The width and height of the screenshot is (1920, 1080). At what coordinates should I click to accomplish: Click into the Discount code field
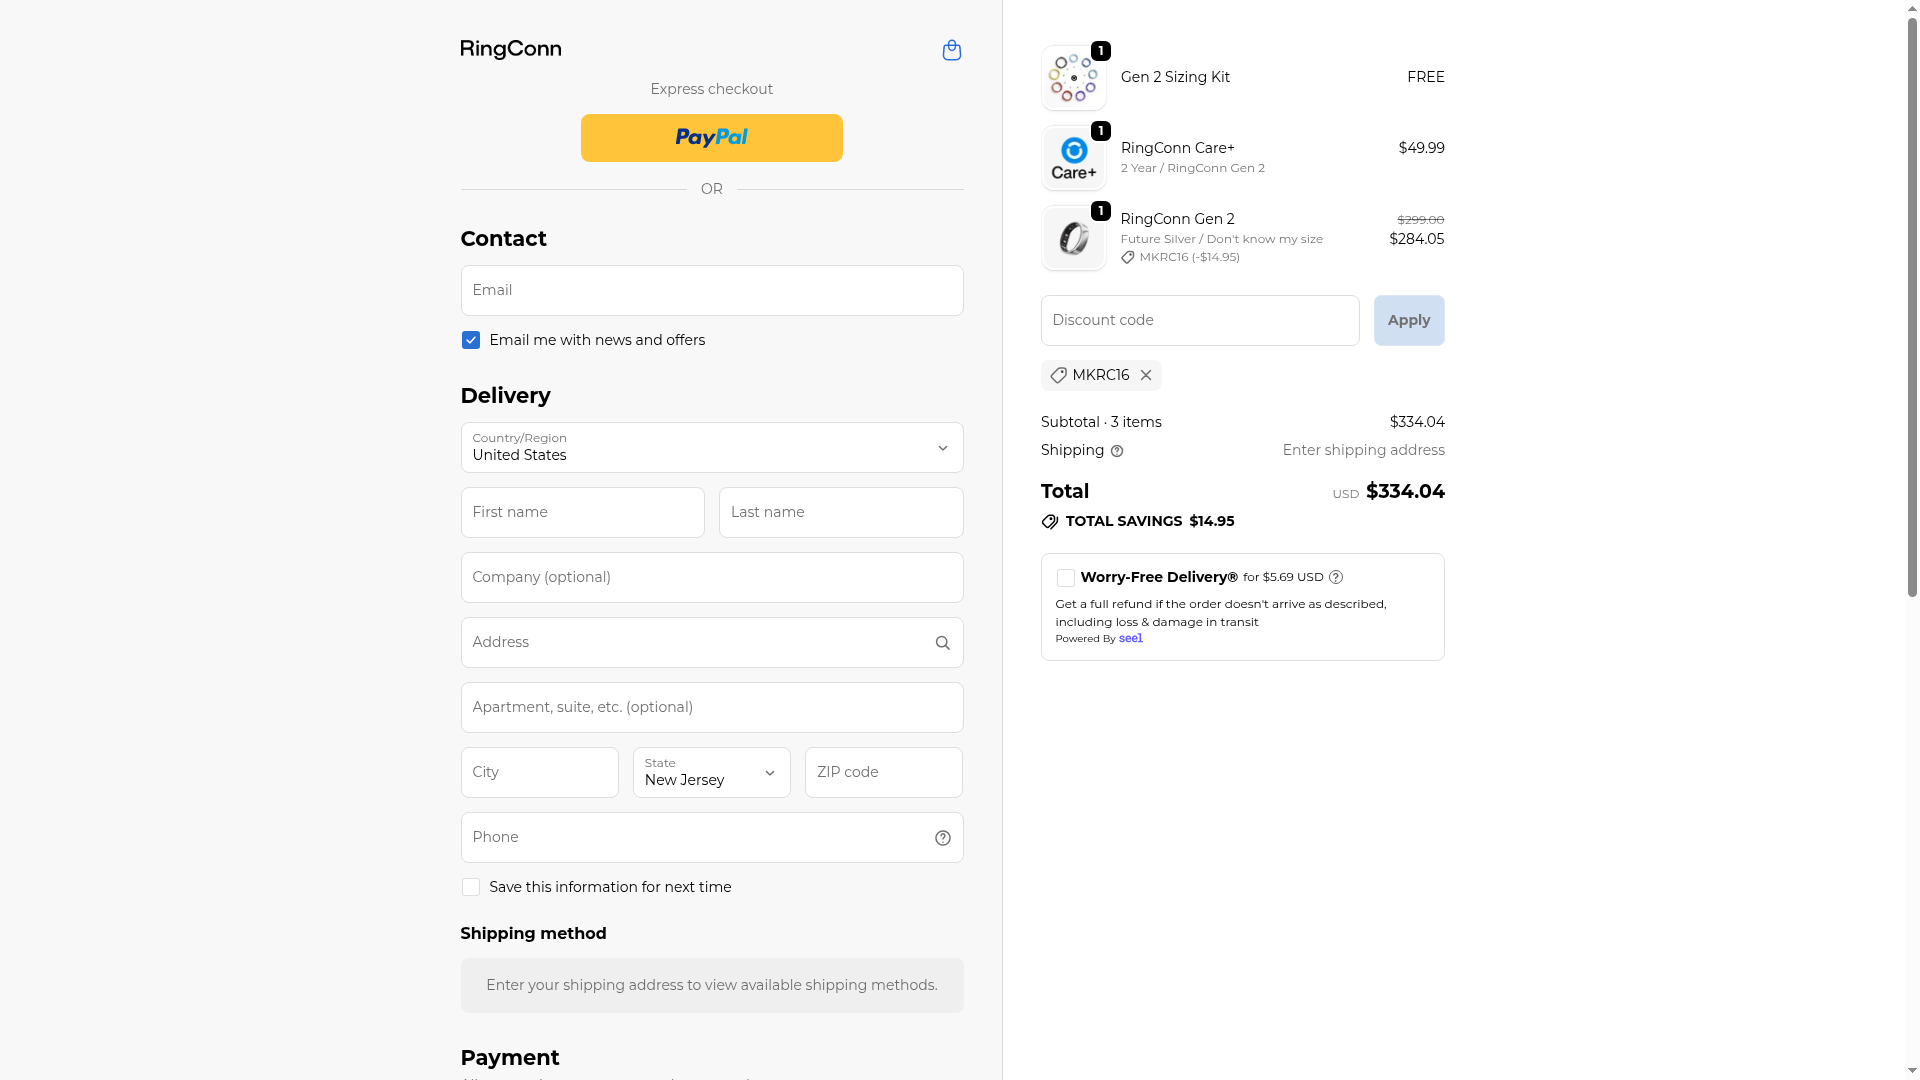[x=1199, y=320]
